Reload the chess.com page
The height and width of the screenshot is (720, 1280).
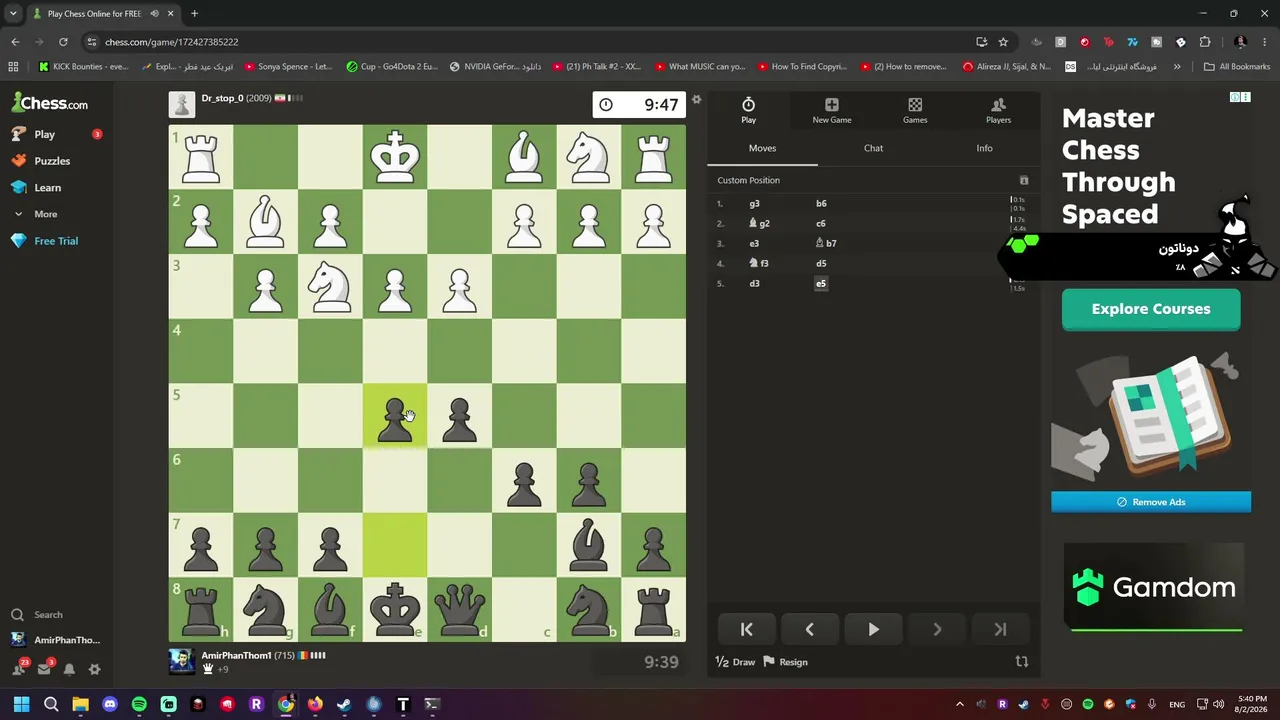pyautogui.click(x=63, y=42)
